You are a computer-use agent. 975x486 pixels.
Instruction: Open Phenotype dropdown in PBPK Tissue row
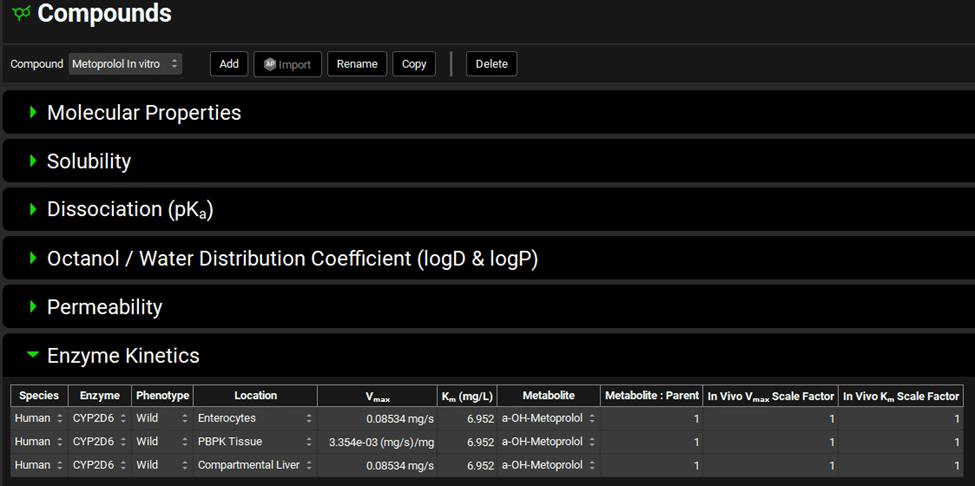coord(162,442)
